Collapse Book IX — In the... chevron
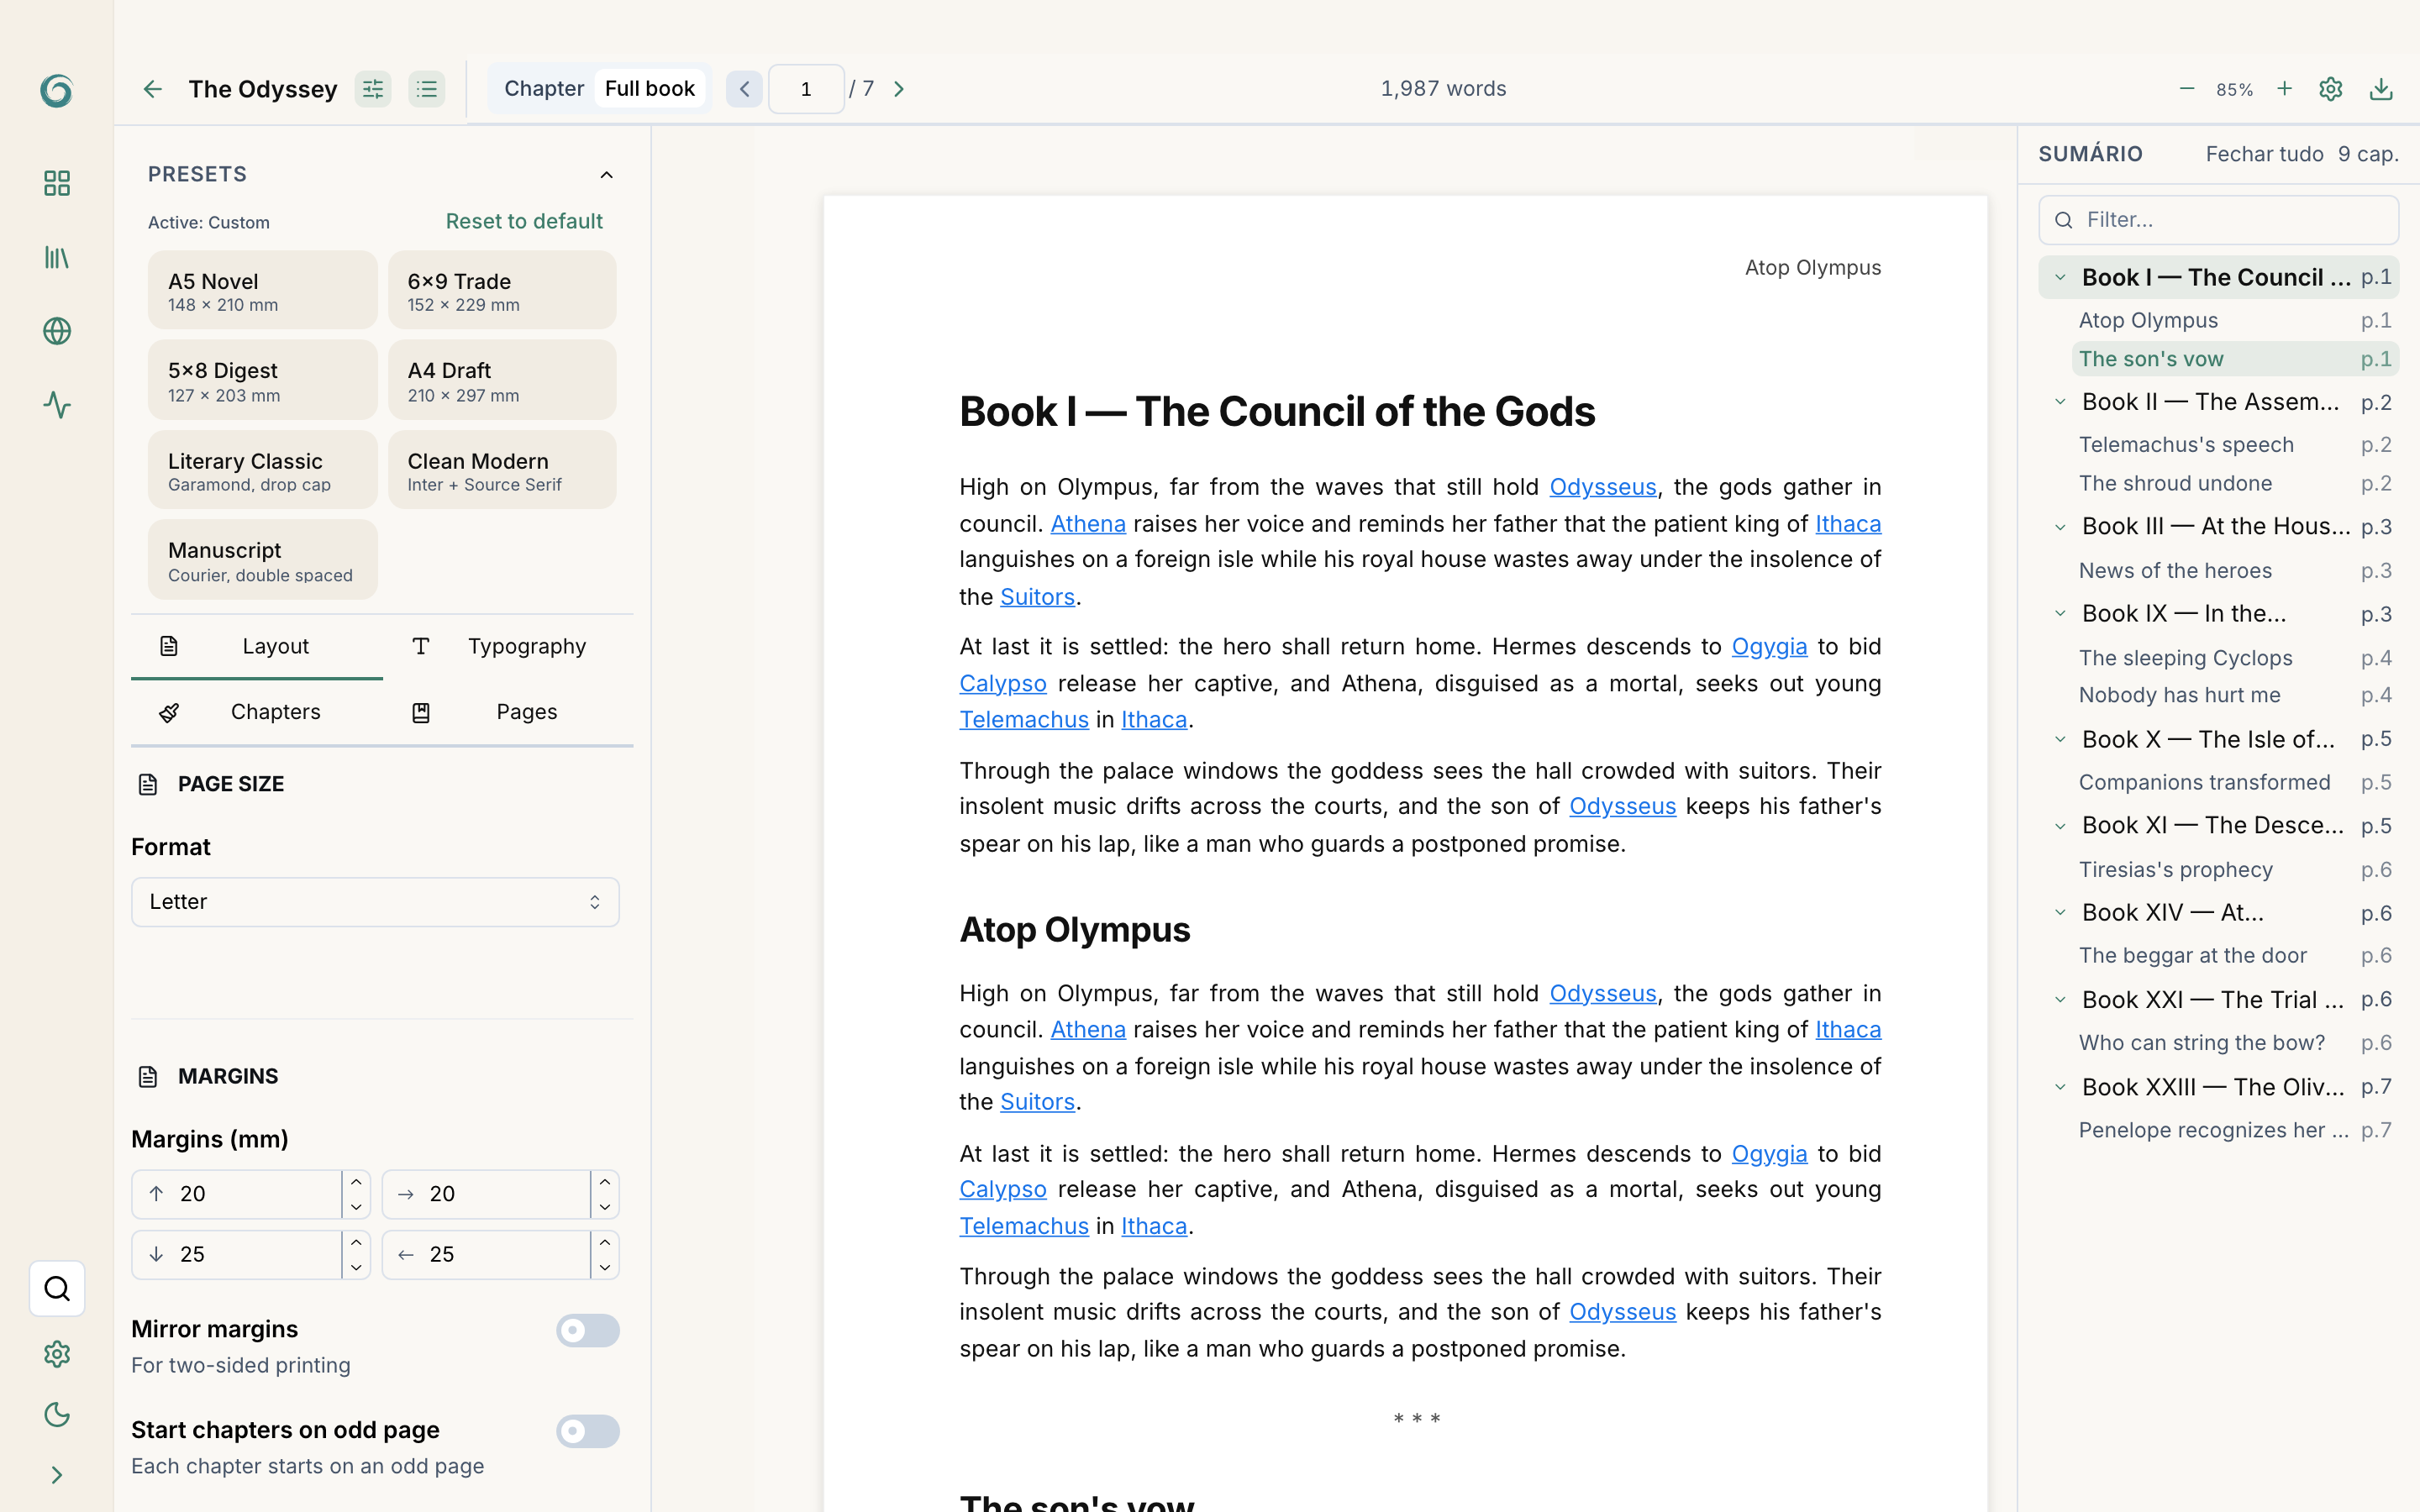 [2060, 614]
